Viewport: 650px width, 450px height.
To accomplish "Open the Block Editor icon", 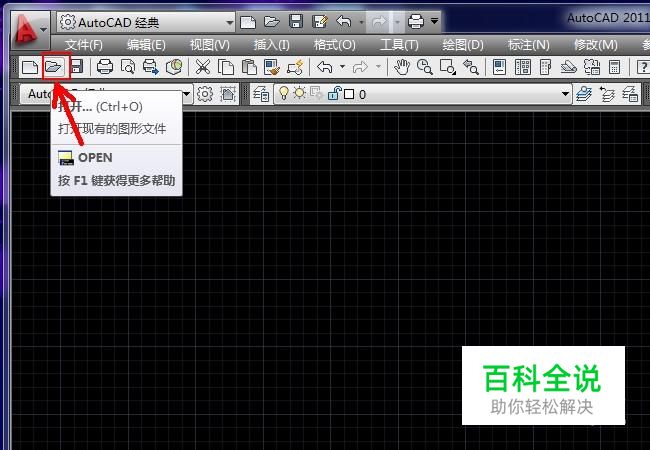I will coord(295,67).
